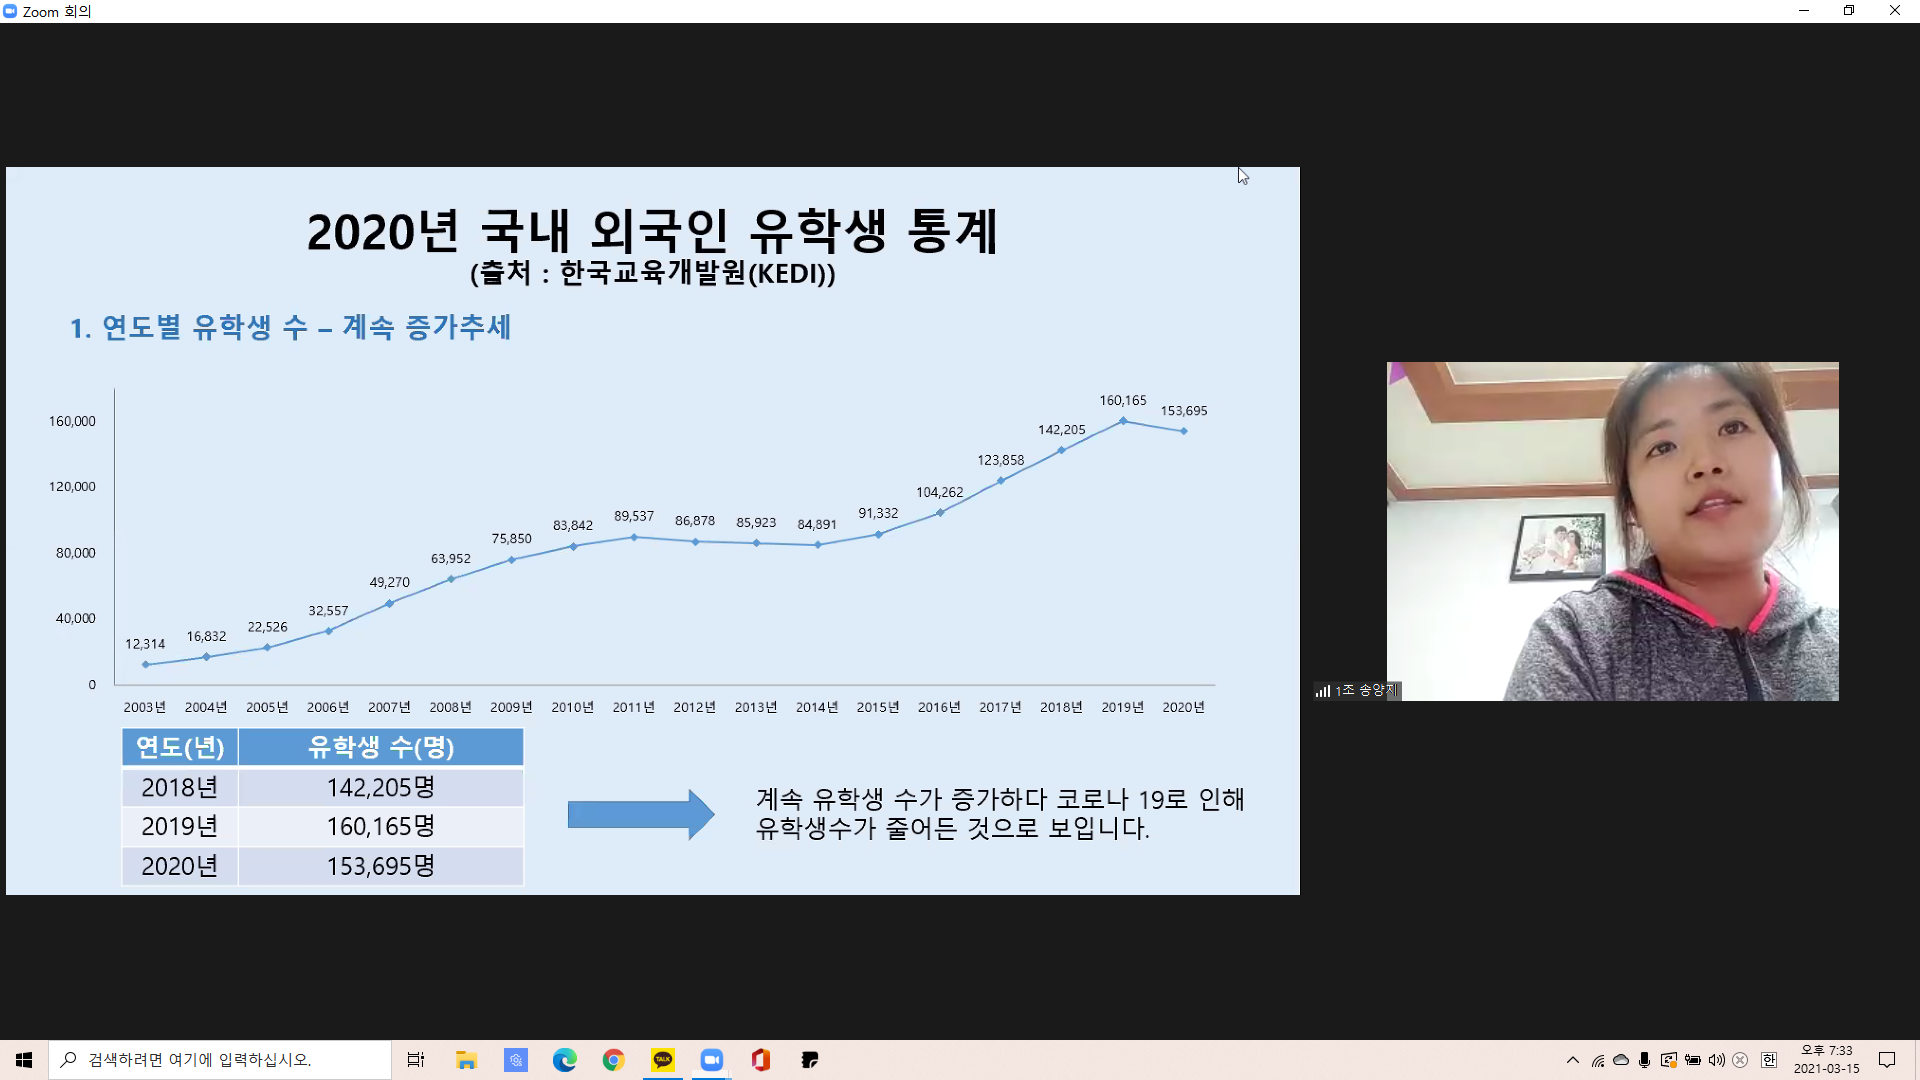Open Sticky Notes taskbar icon
The height and width of the screenshot is (1080, 1920).
pos(810,1060)
